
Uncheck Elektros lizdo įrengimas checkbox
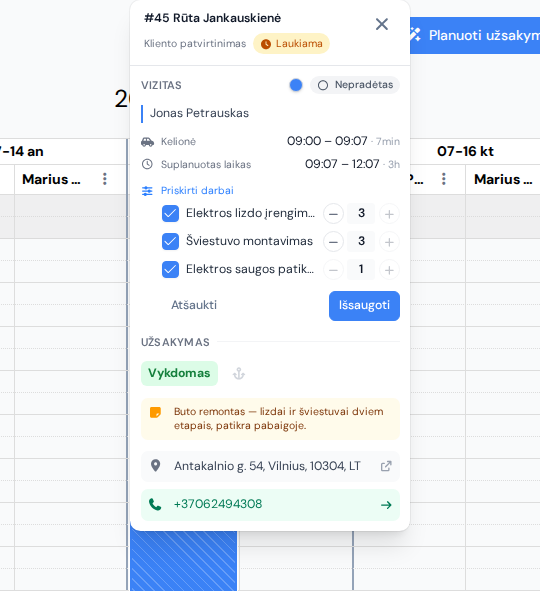(170, 213)
